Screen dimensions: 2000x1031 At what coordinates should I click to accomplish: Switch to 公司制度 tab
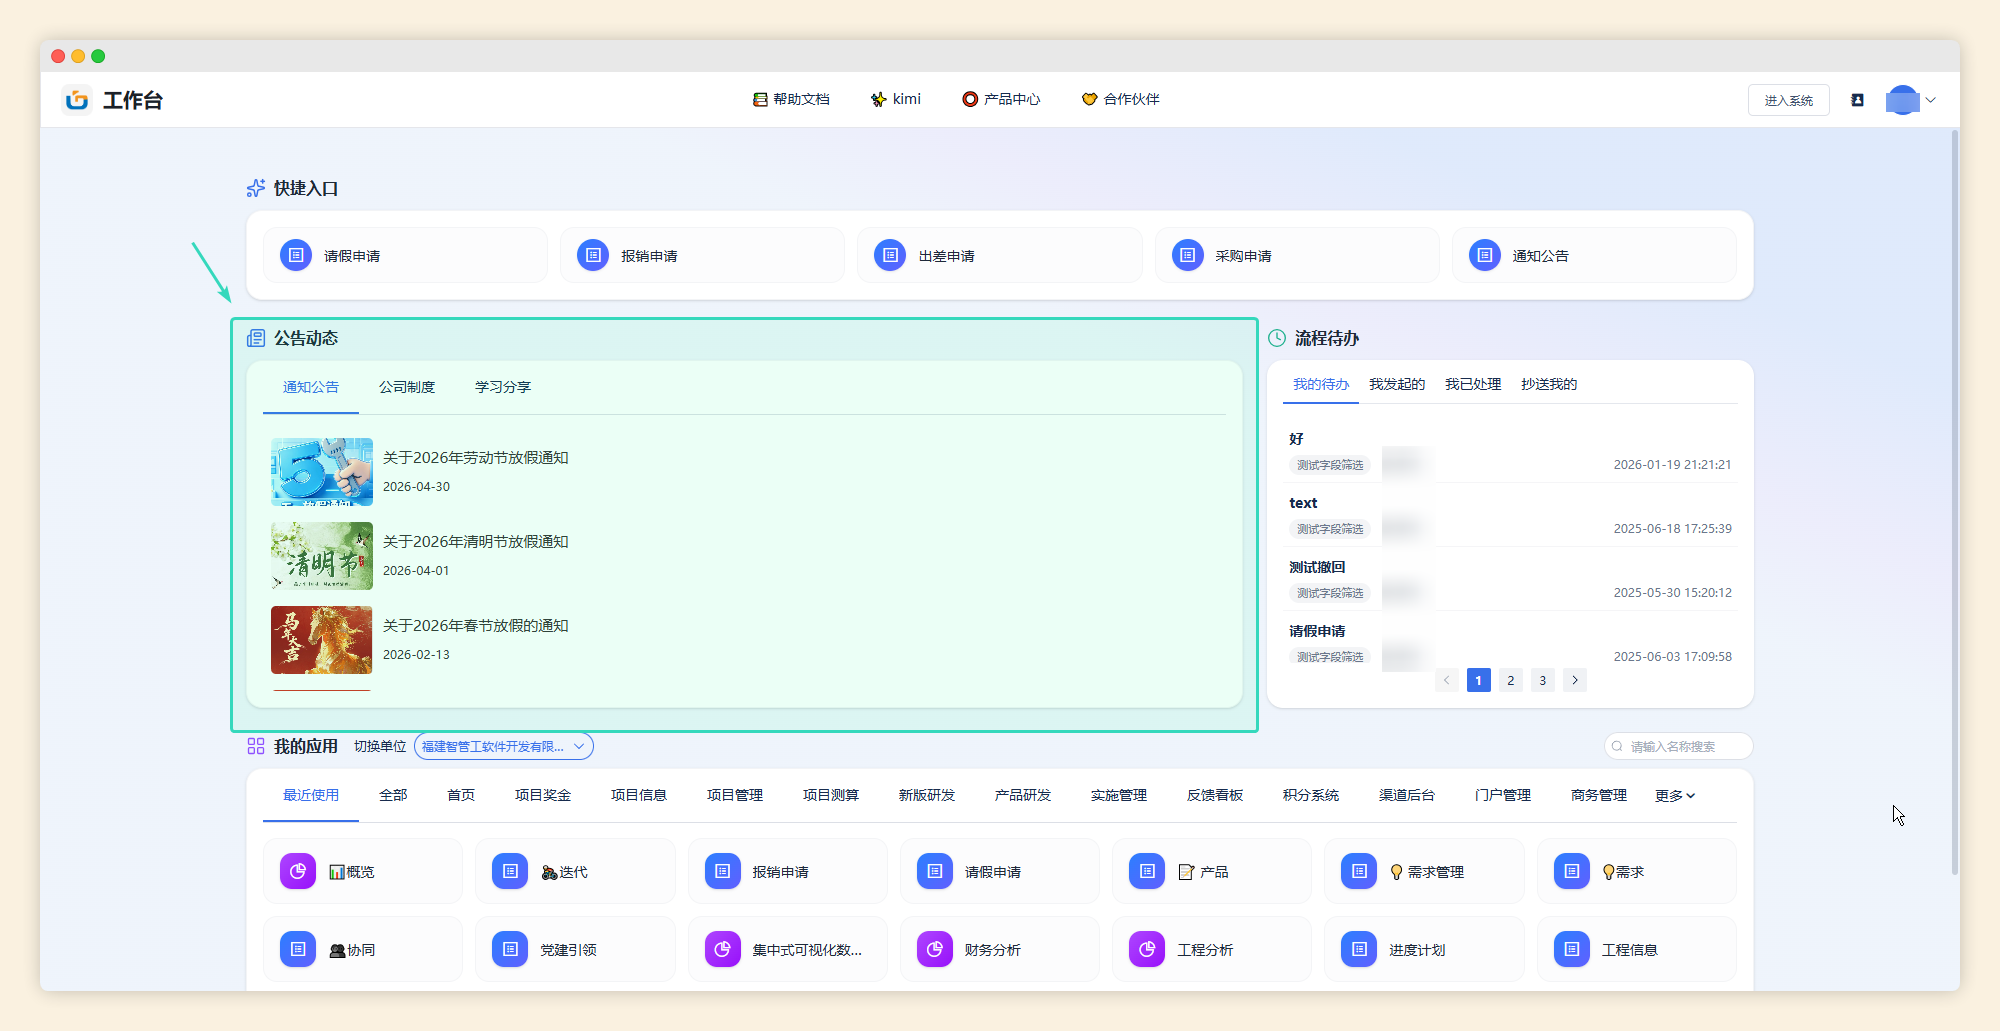407,387
